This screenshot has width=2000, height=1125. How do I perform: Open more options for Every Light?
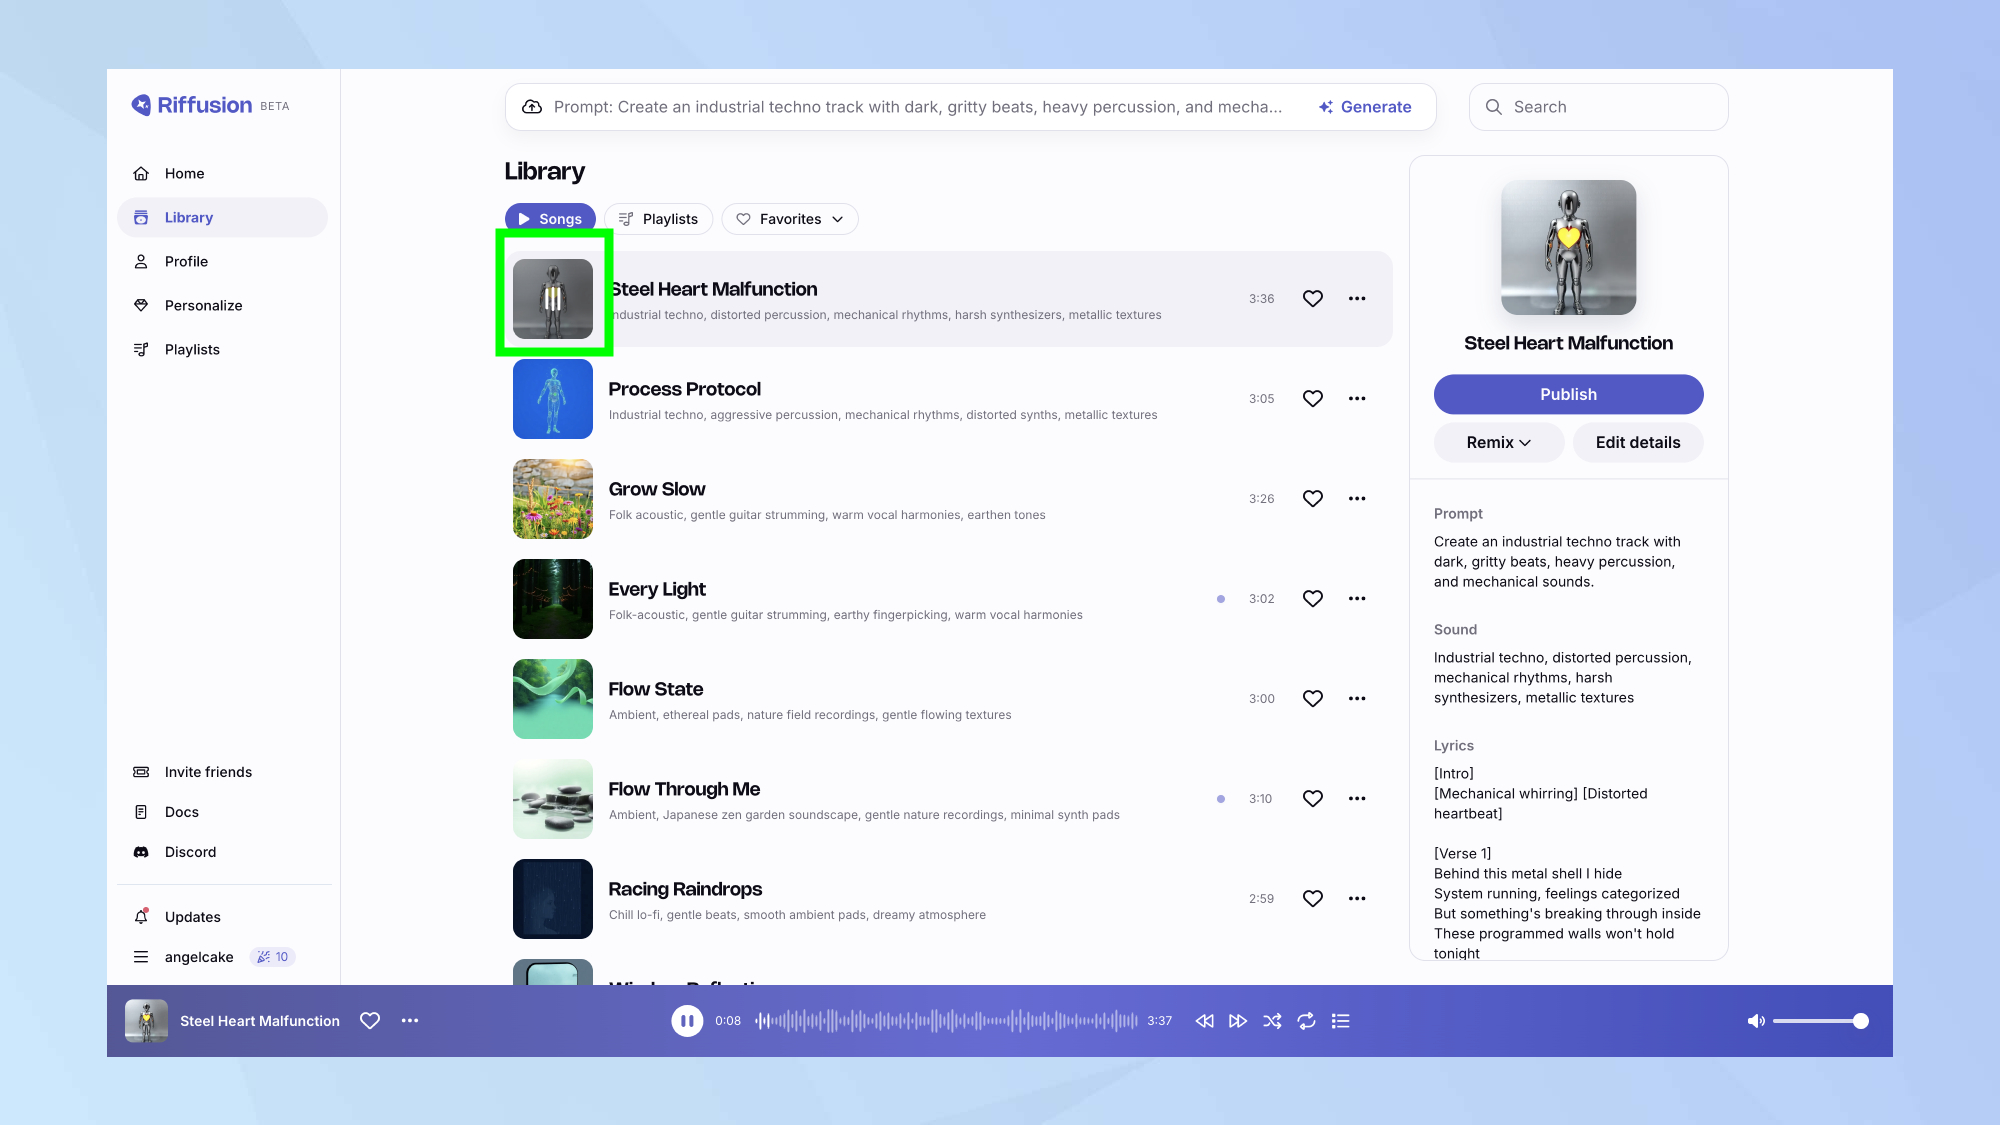click(x=1357, y=599)
